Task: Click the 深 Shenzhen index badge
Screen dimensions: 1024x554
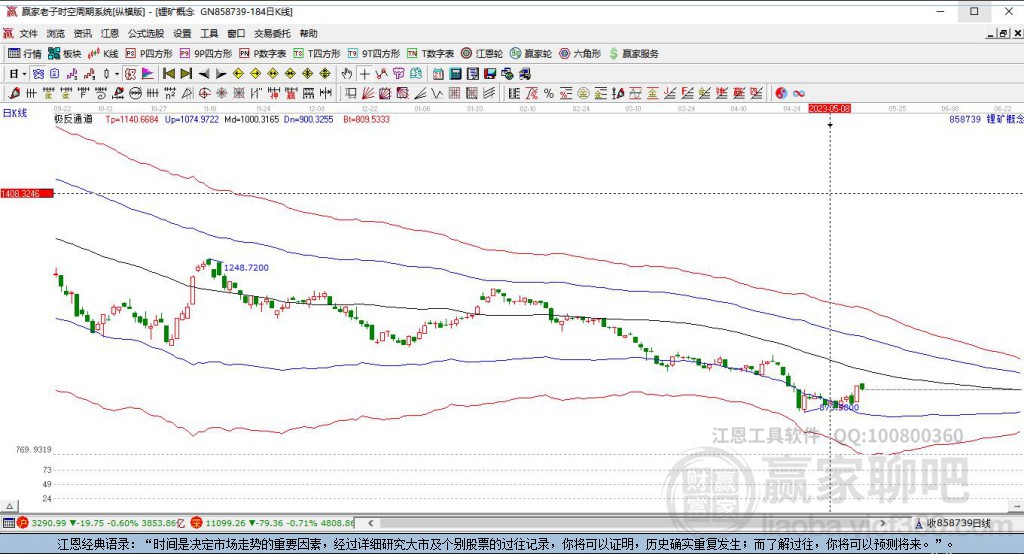Action: tap(197, 523)
